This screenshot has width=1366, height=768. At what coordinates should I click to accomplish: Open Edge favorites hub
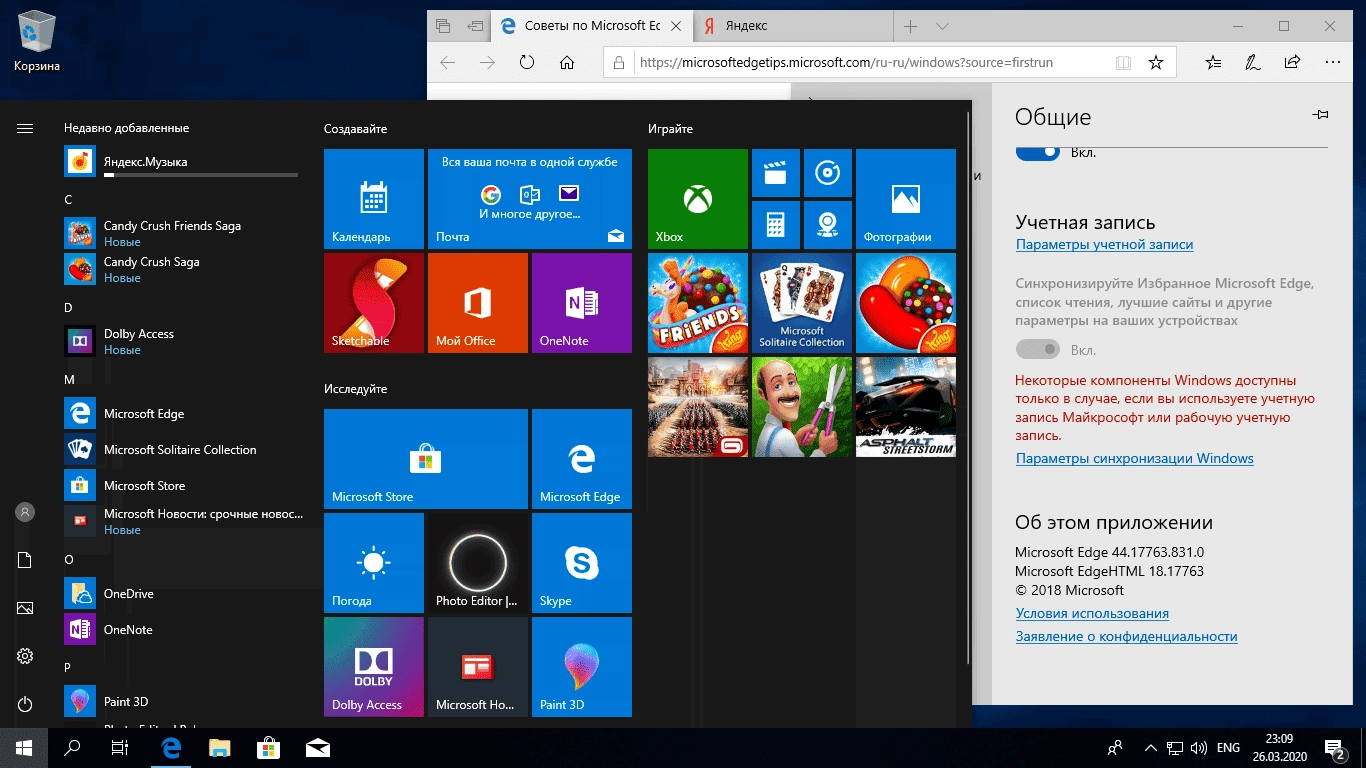click(1214, 62)
